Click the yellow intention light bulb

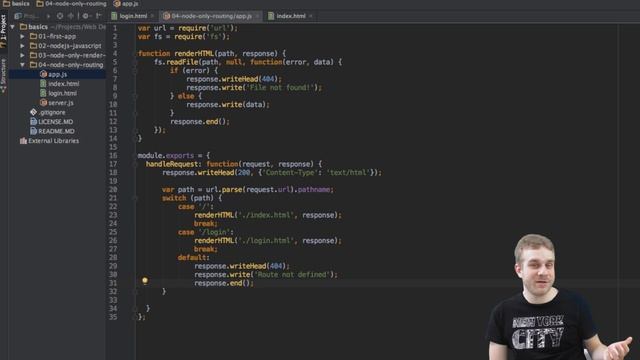pyautogui.click(x=145, y=280)
